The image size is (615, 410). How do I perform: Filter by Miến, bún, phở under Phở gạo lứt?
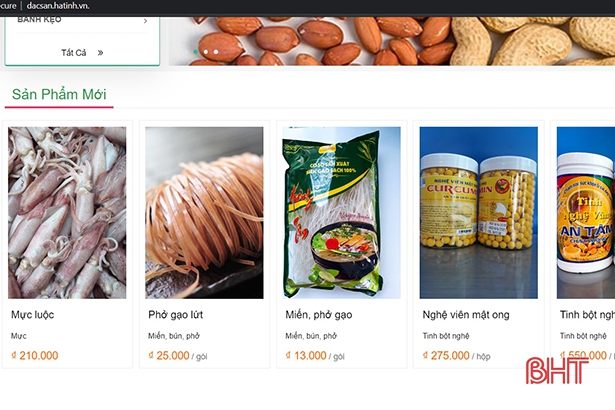coord(174,336)
